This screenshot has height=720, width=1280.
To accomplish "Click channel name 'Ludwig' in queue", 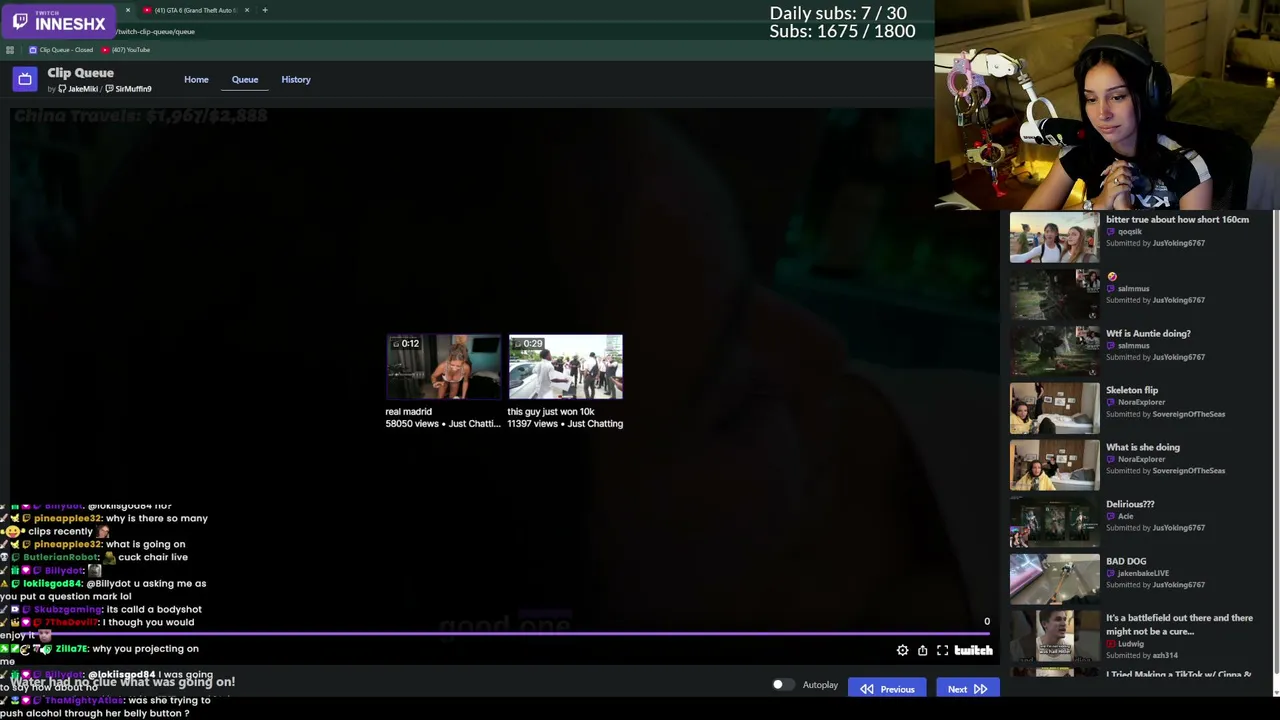I will [x=1131, y=644].
